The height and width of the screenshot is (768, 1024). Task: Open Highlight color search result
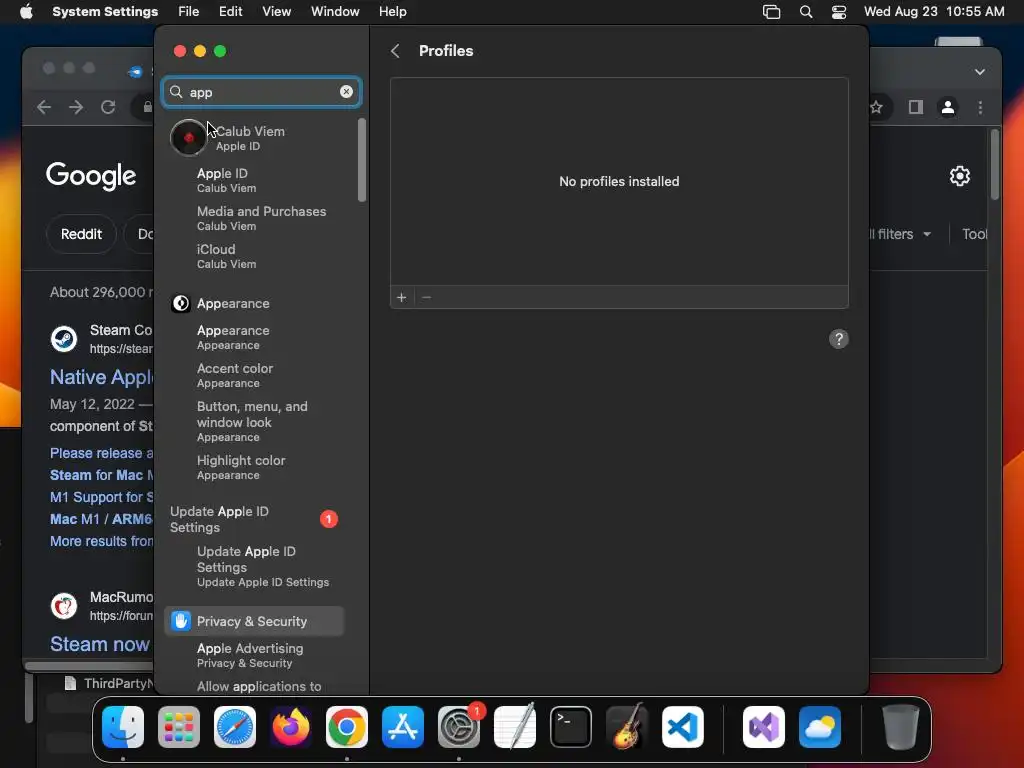tap(241, 467)
